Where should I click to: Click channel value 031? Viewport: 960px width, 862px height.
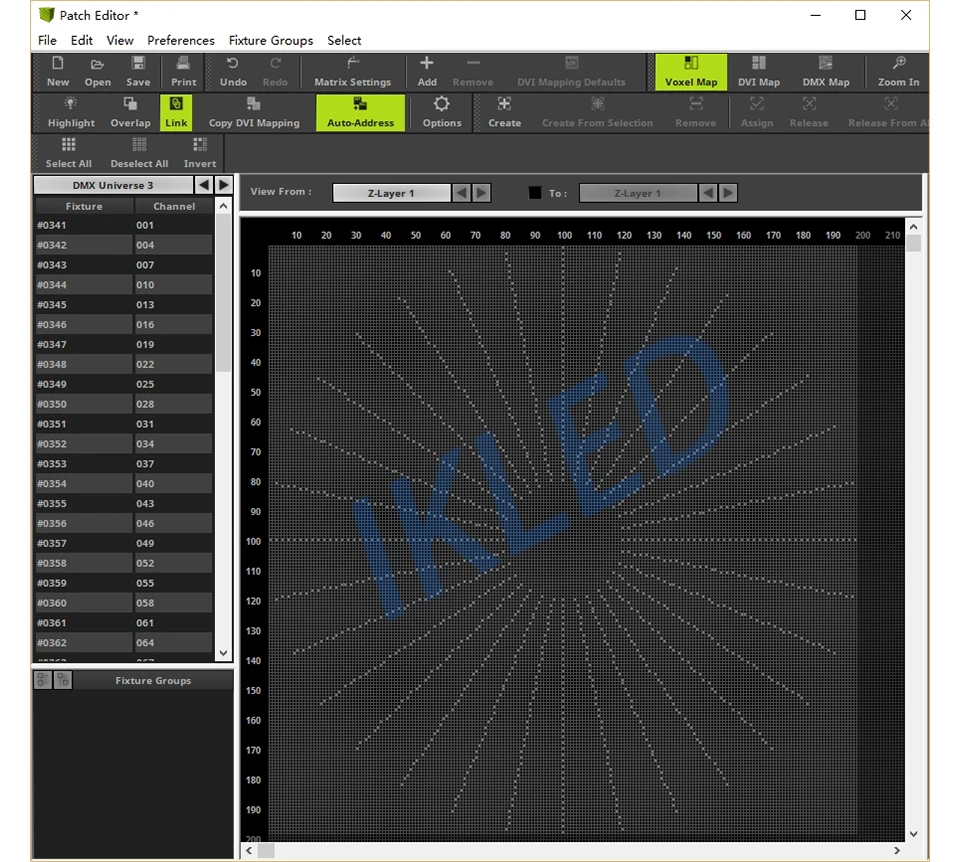(x=145, y=424)
